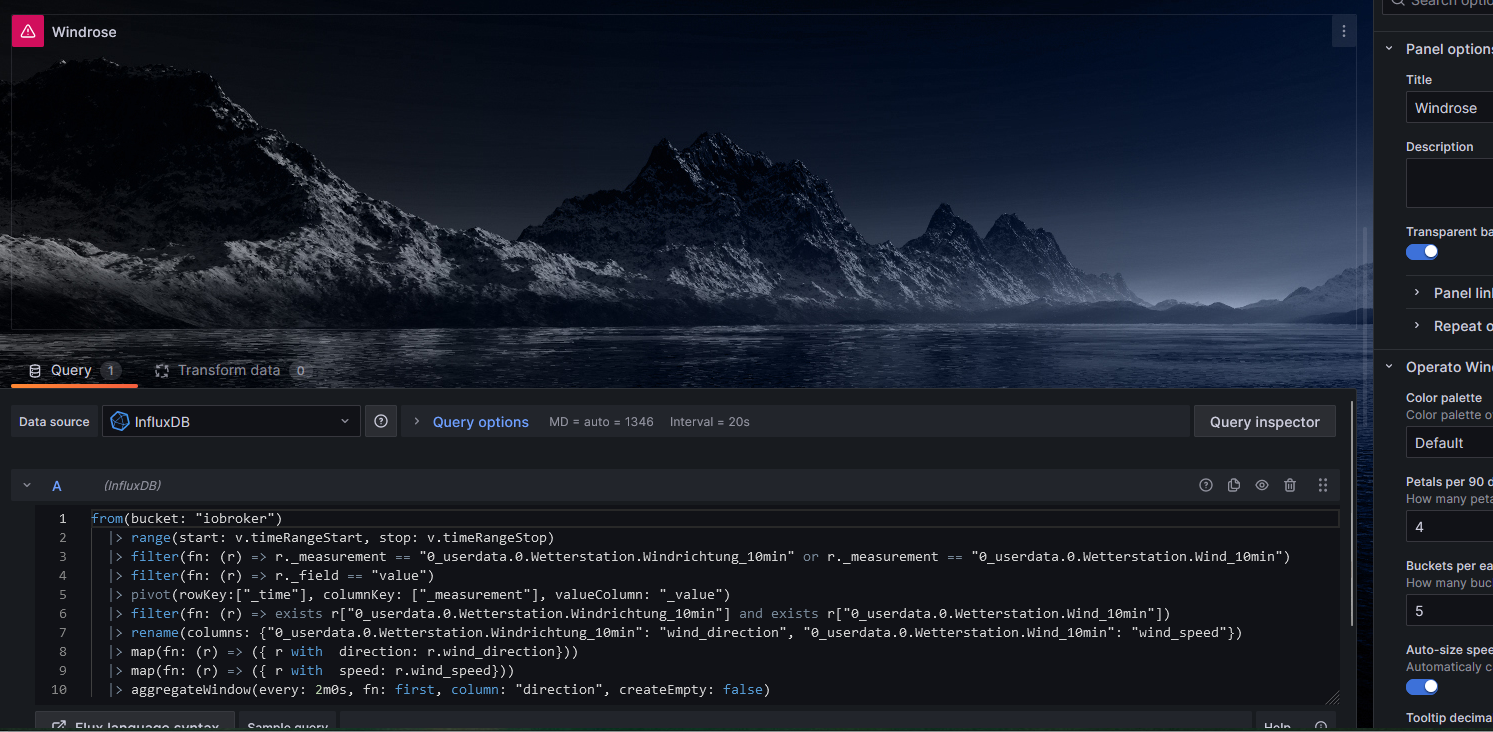Screen dimensions: 1493x732
Task: Grab the drag handle for query A
Action: [1323, 485]
